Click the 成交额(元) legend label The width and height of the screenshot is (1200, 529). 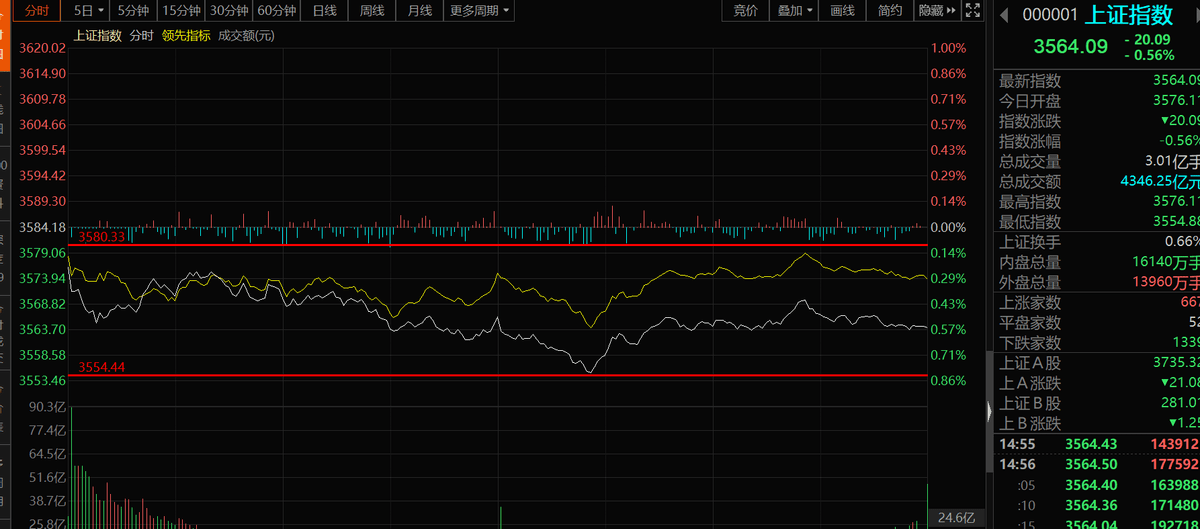pos(246,35)
